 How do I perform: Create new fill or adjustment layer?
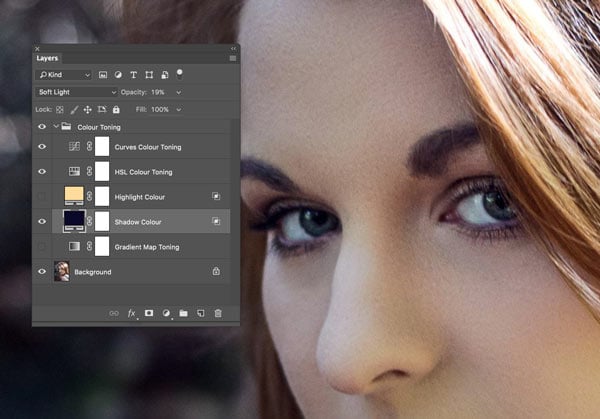166,313
